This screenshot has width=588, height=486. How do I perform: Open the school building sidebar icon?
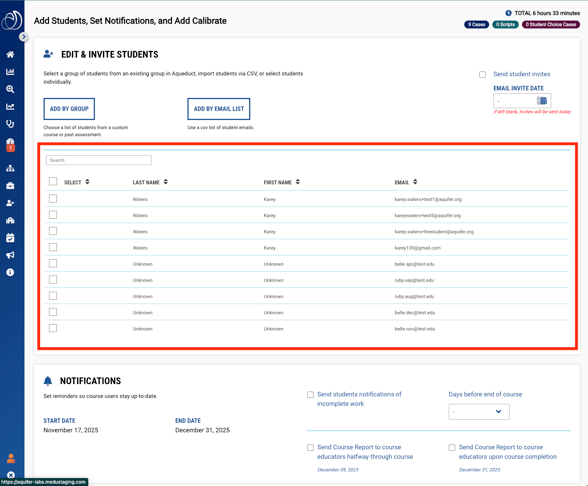(x=10, y=220)
